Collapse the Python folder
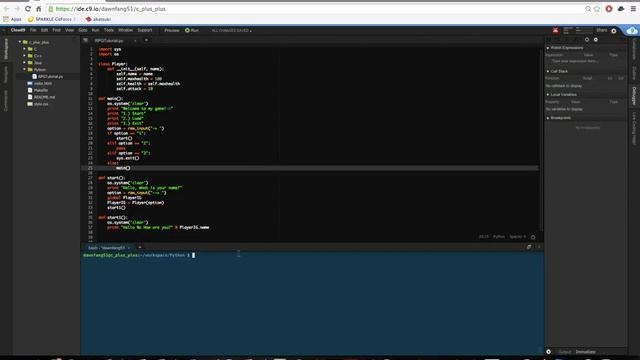640x360 pixels. (24, 69)
